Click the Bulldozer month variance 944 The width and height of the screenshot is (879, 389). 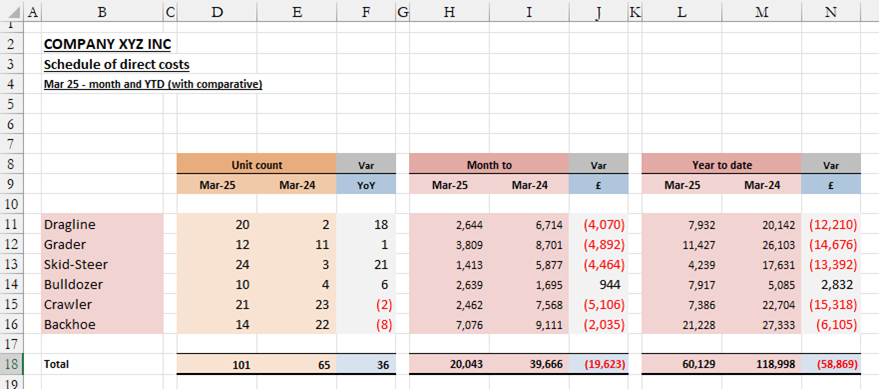coord(598,284)
